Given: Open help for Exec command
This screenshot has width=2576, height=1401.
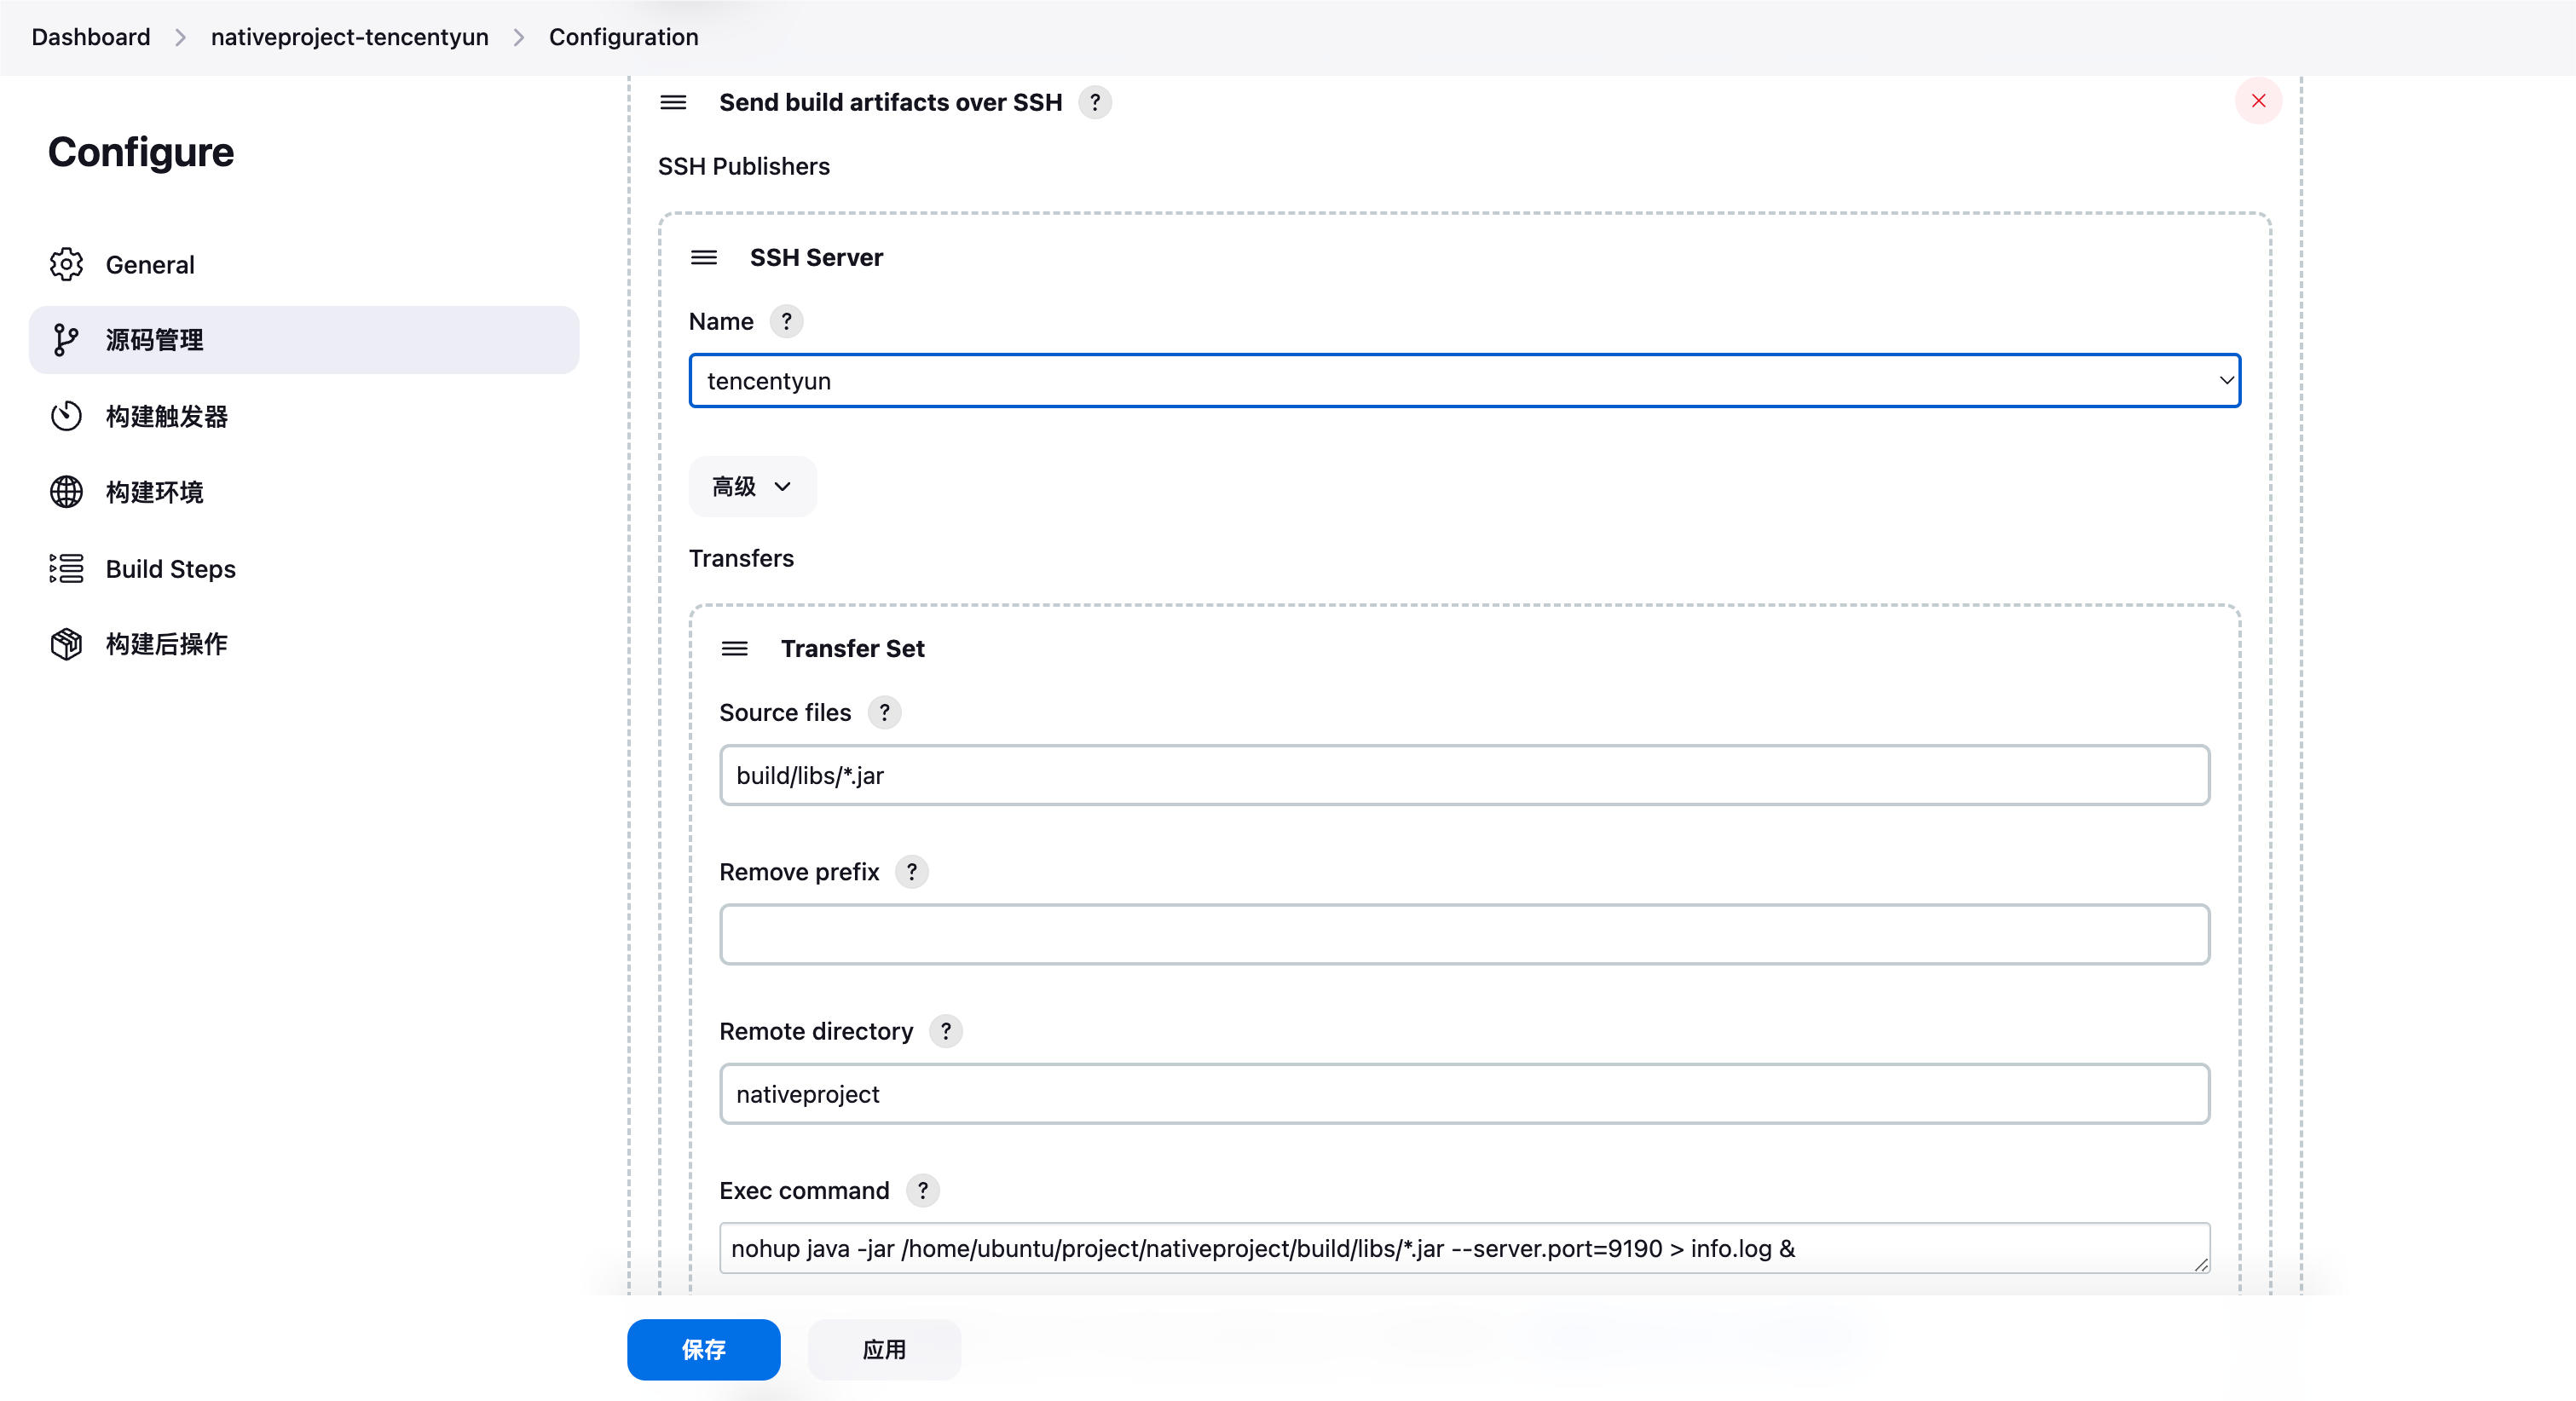Looking at the screenshot, I should 922,1190.
